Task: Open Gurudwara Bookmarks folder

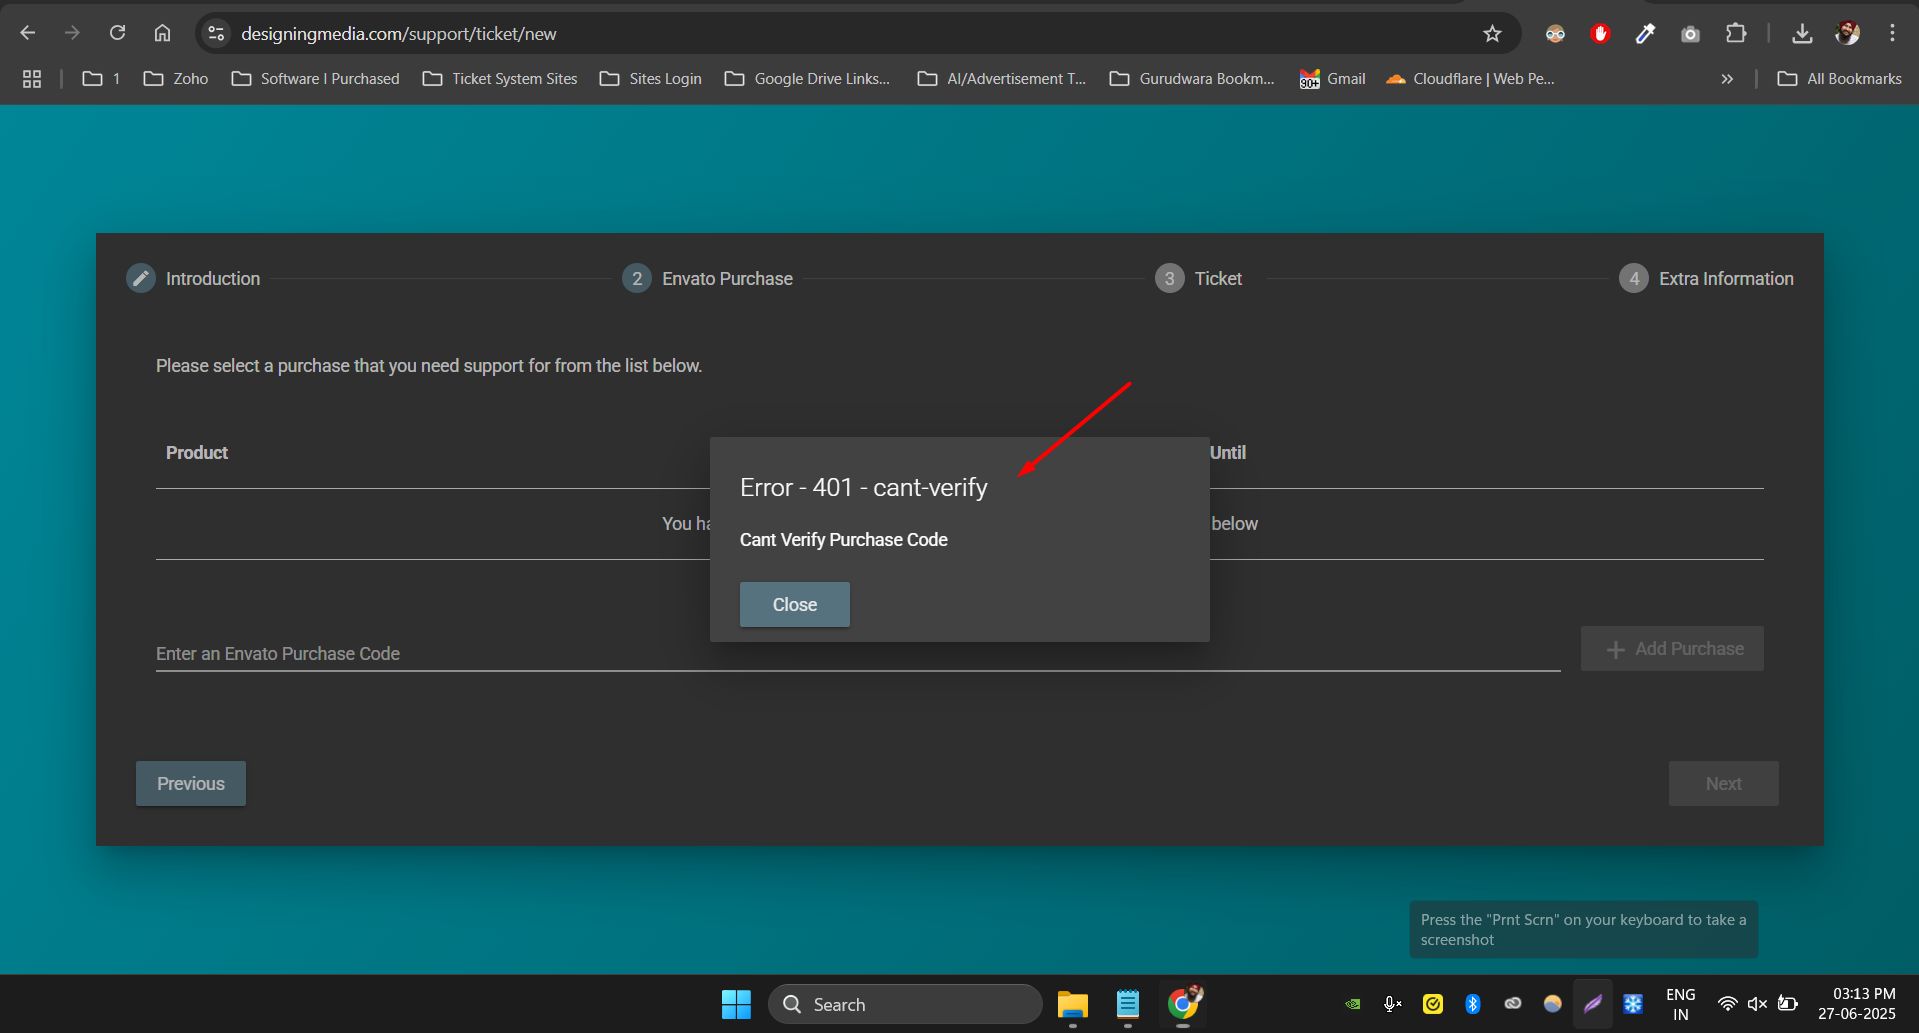Action: [1192, 78]
